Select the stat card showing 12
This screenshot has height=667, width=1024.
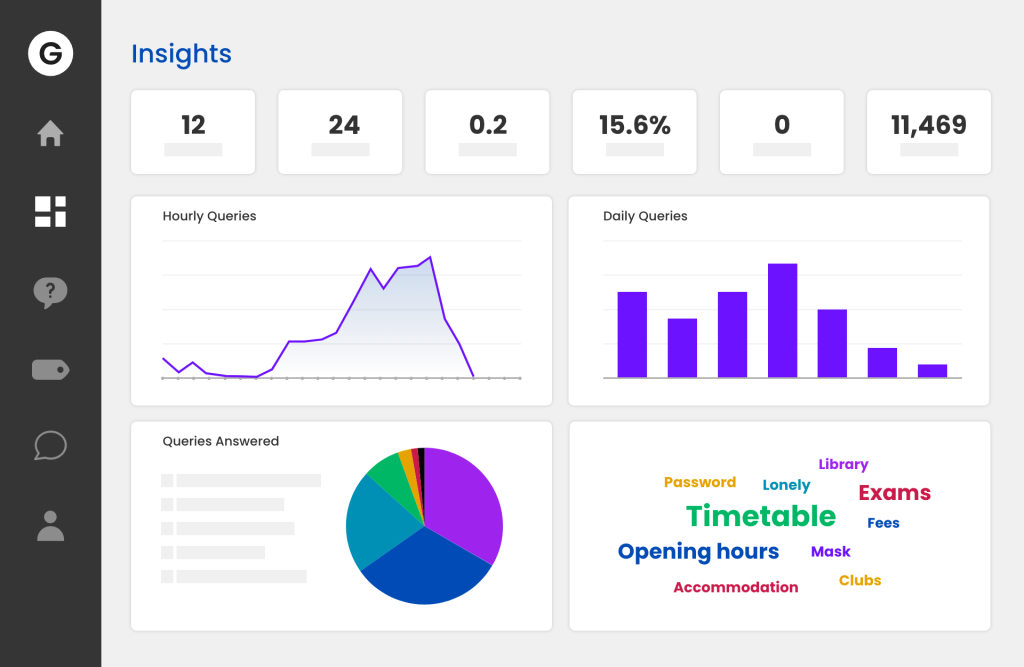pos(193,131)
